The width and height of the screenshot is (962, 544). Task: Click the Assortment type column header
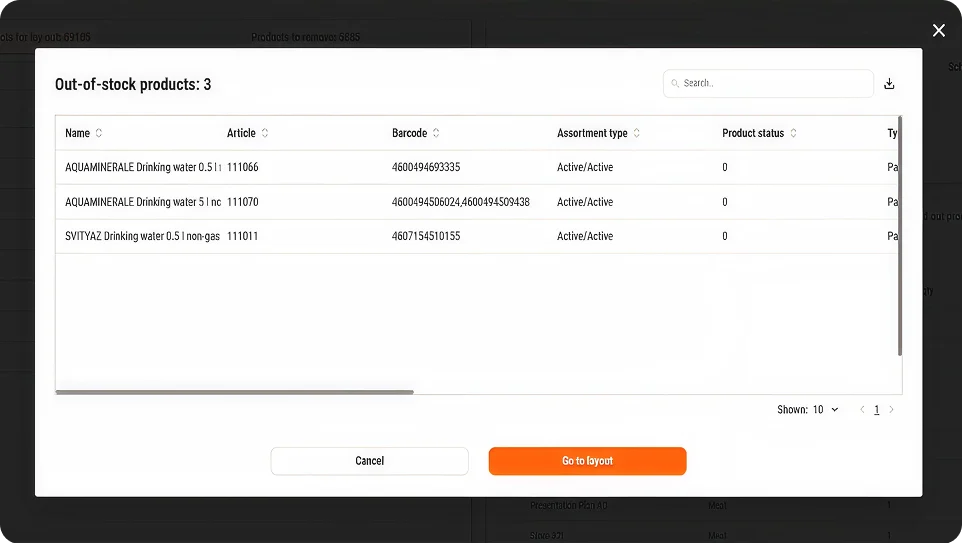[x=592, y=133]
